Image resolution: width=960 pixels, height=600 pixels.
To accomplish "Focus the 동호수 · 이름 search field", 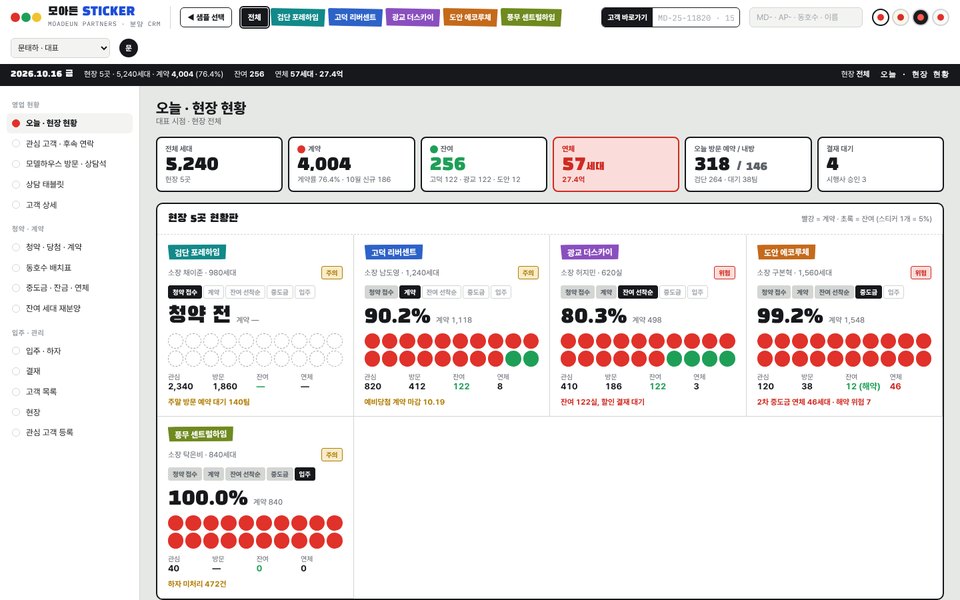I will (x=806, y=17).
